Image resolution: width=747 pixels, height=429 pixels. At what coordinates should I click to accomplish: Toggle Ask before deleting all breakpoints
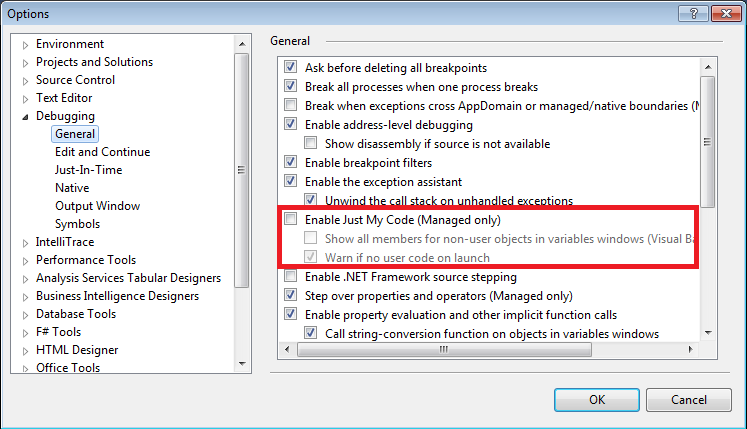pyautogui.click(x=291, y=68)
